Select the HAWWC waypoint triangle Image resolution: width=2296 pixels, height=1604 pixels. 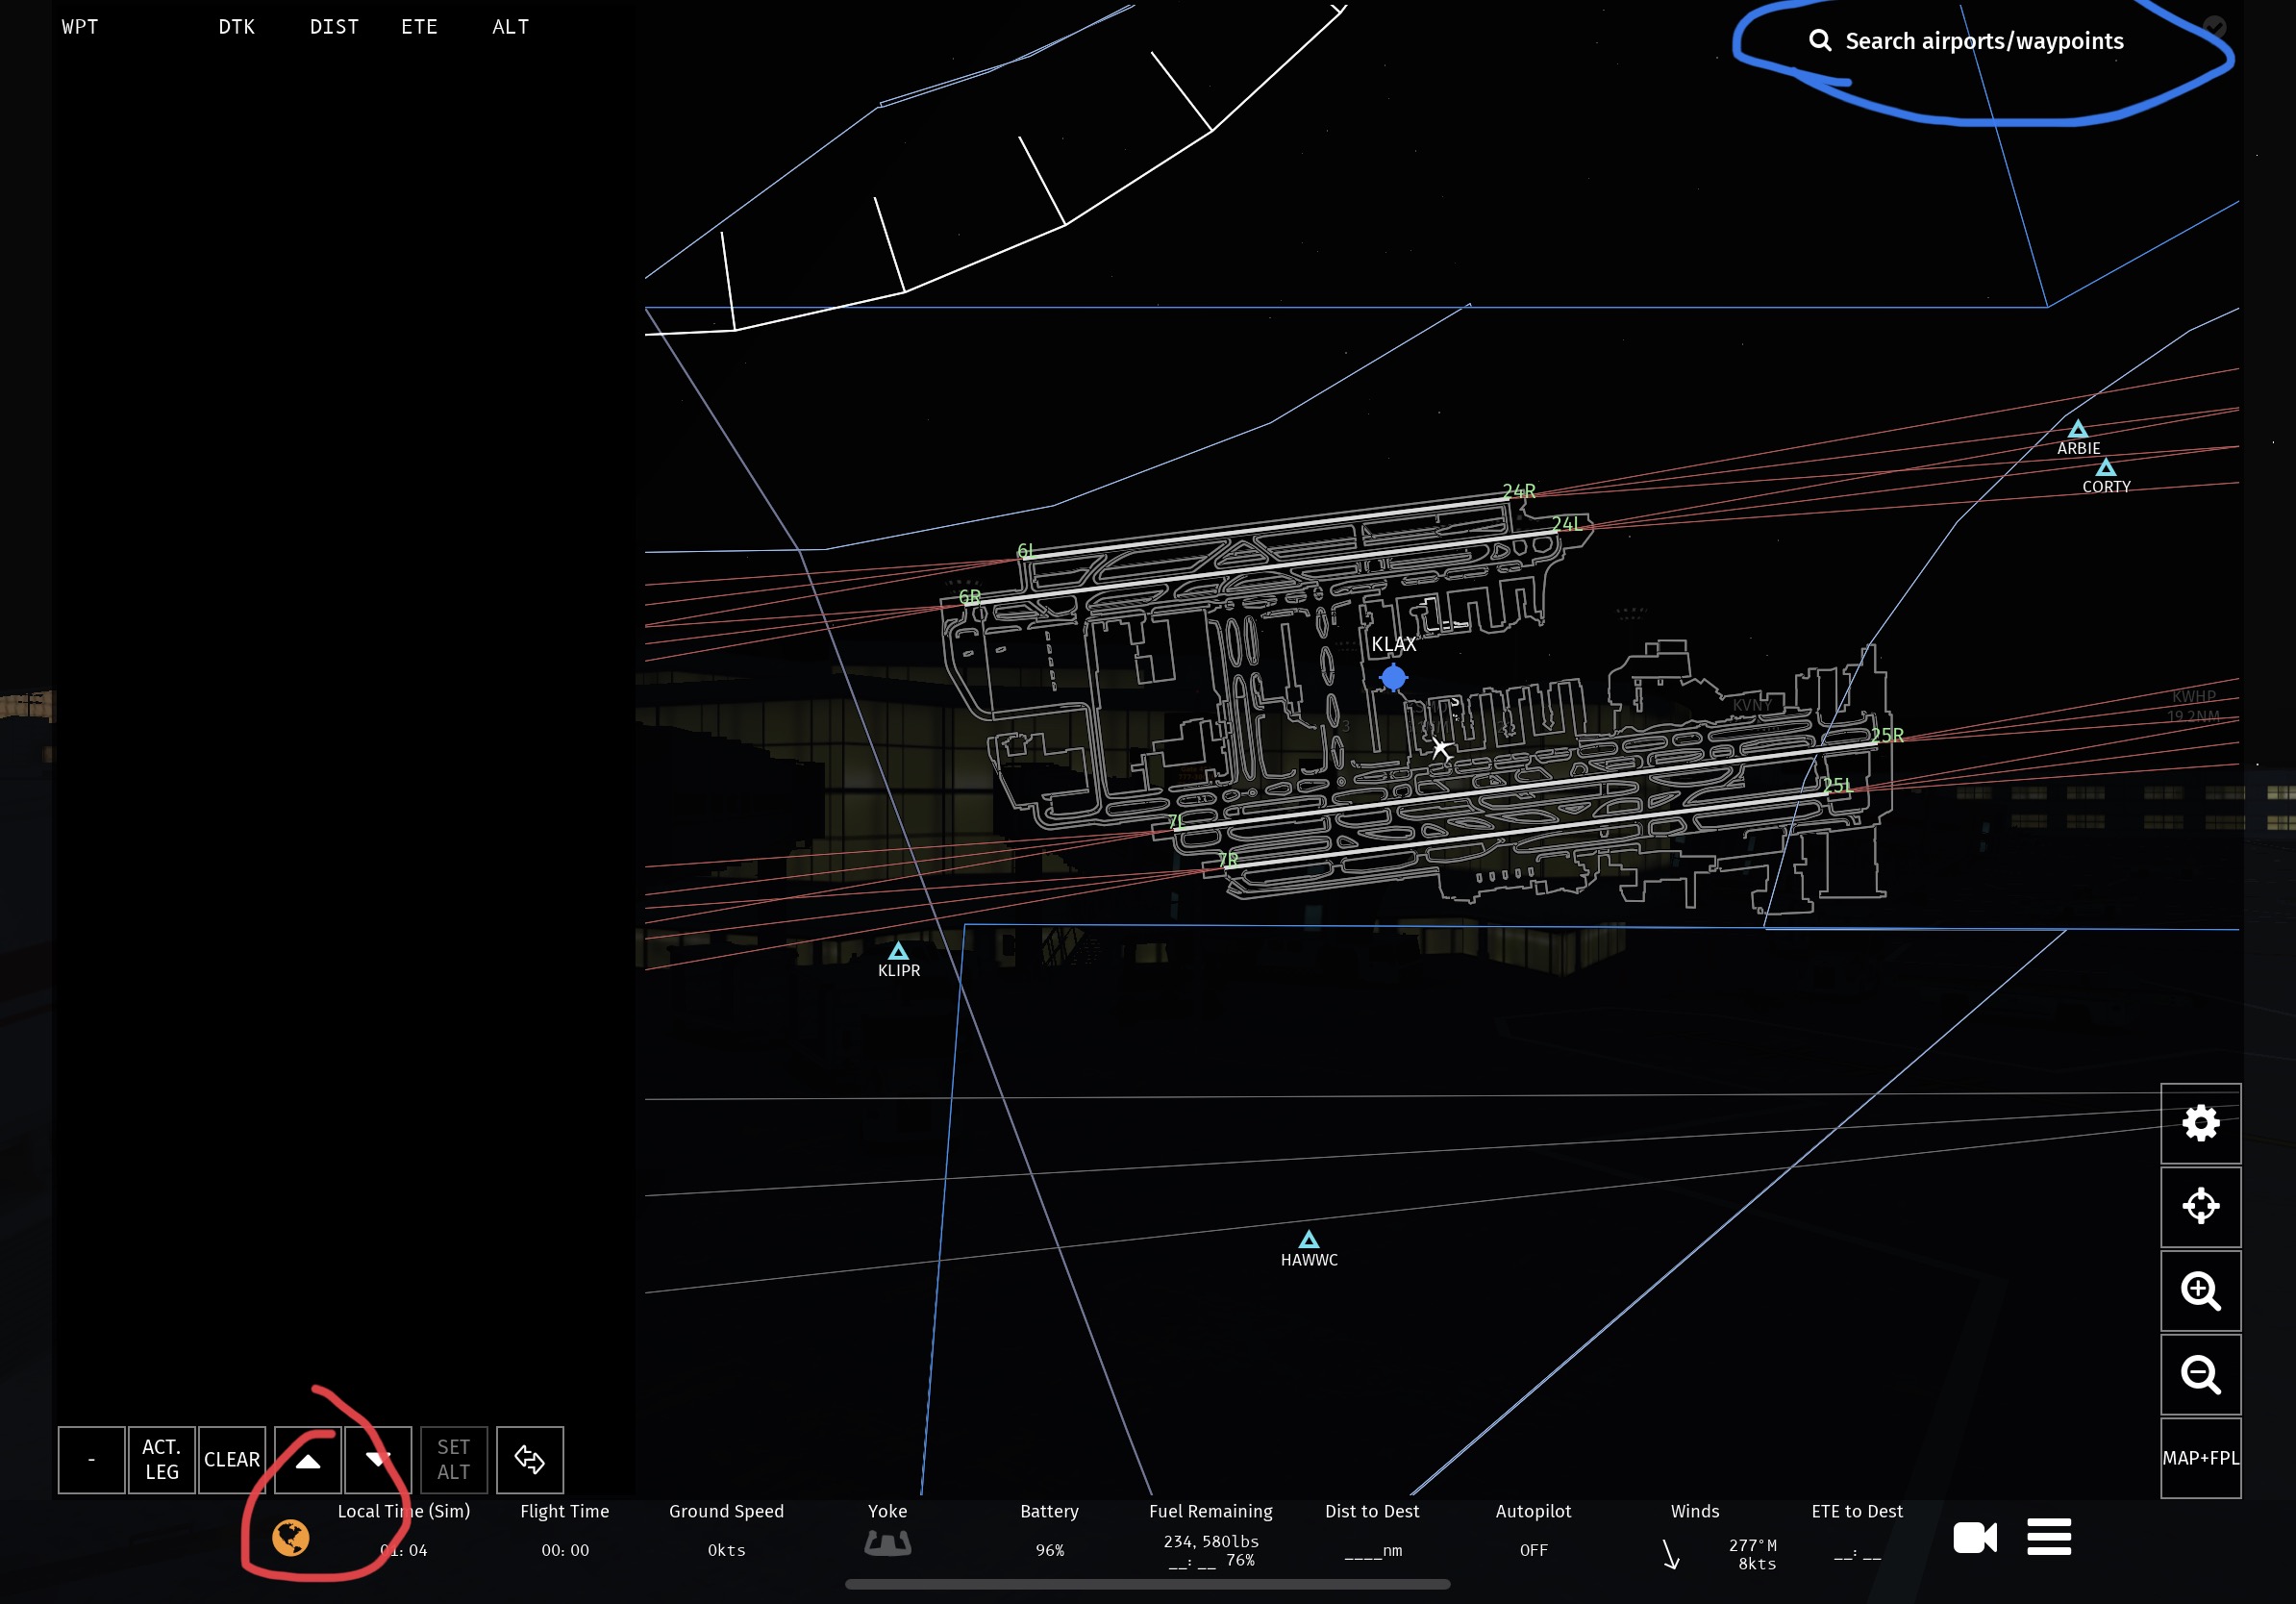(1308, 1241)
